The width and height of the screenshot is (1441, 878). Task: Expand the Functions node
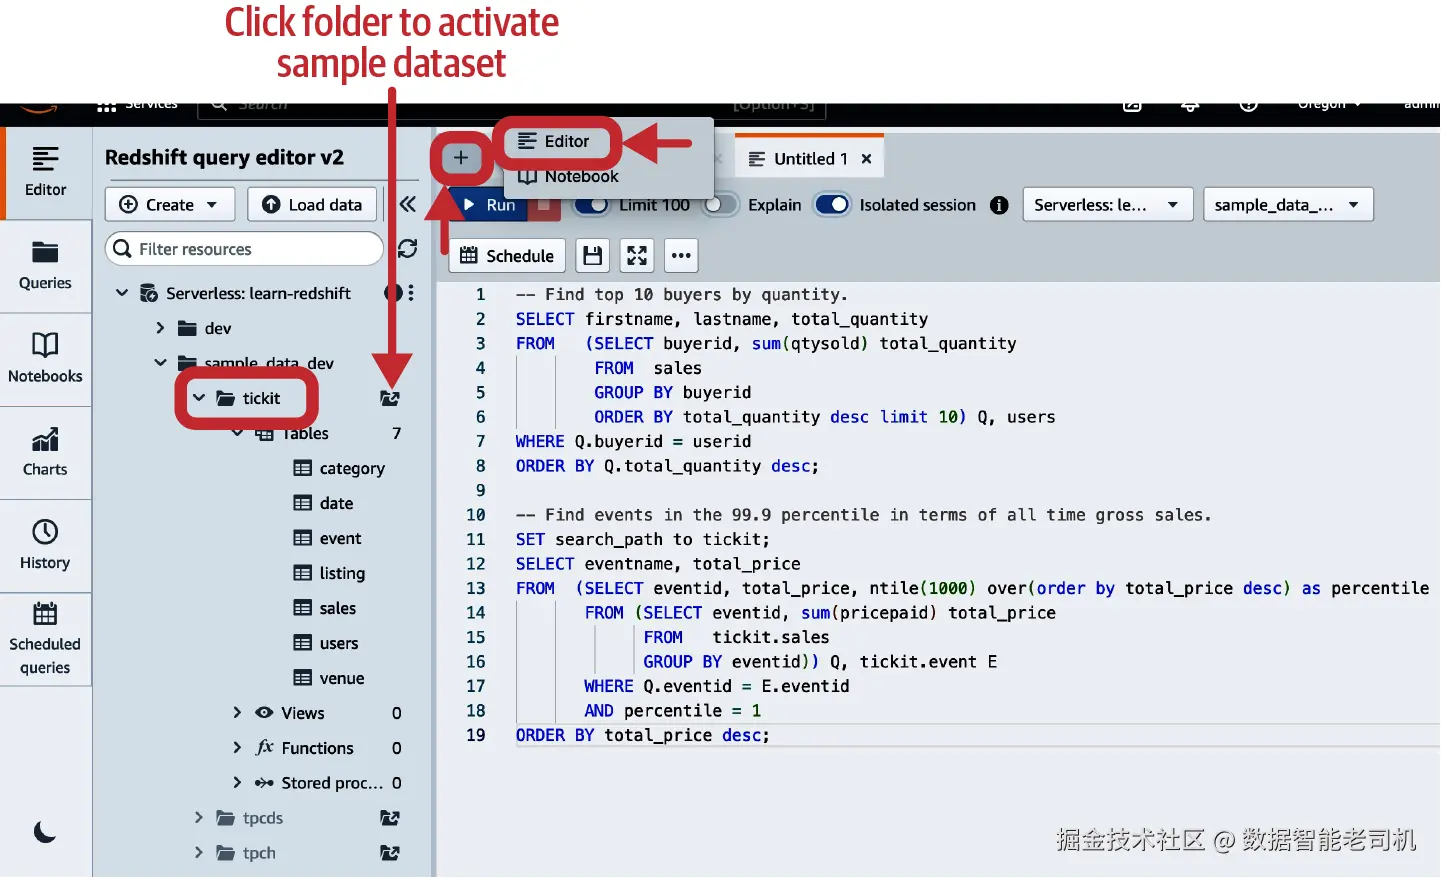[x=237, y=748]
